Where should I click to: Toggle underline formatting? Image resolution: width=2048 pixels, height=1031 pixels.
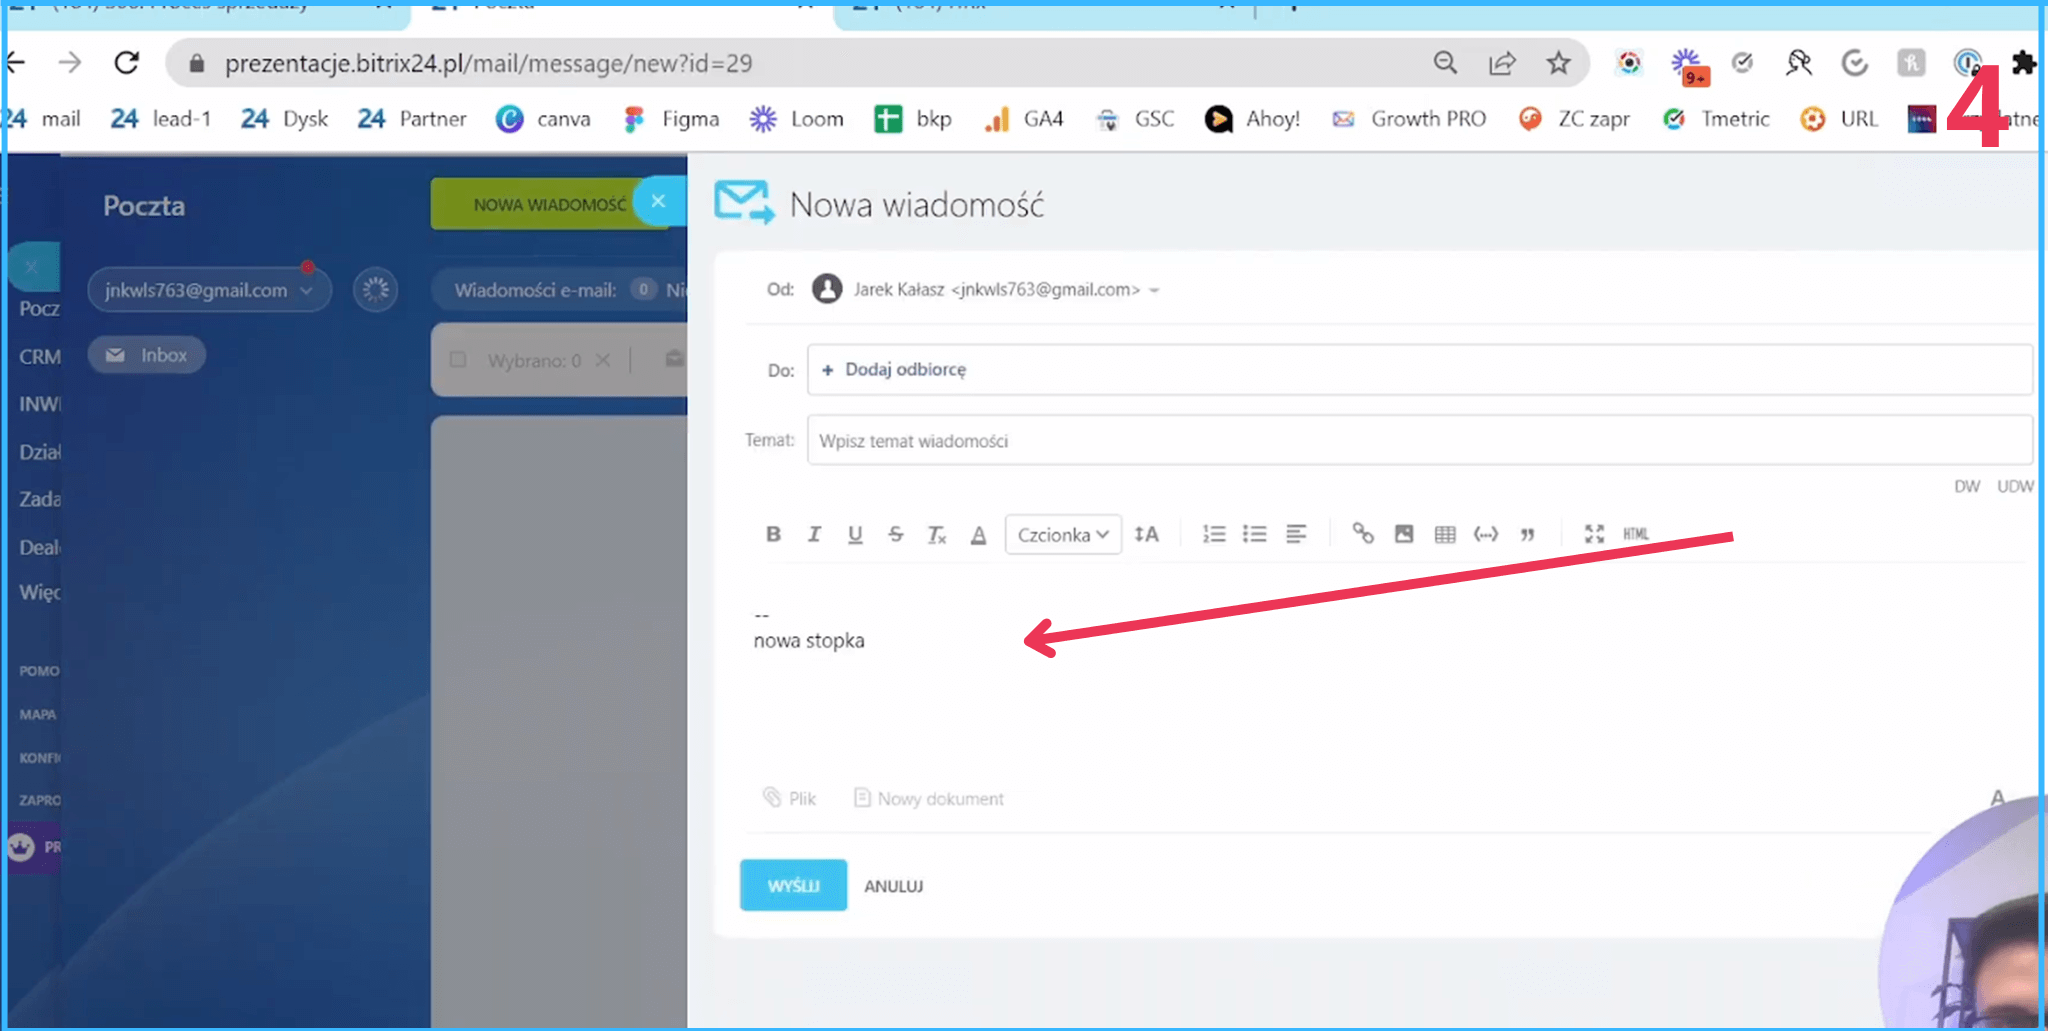855,534
